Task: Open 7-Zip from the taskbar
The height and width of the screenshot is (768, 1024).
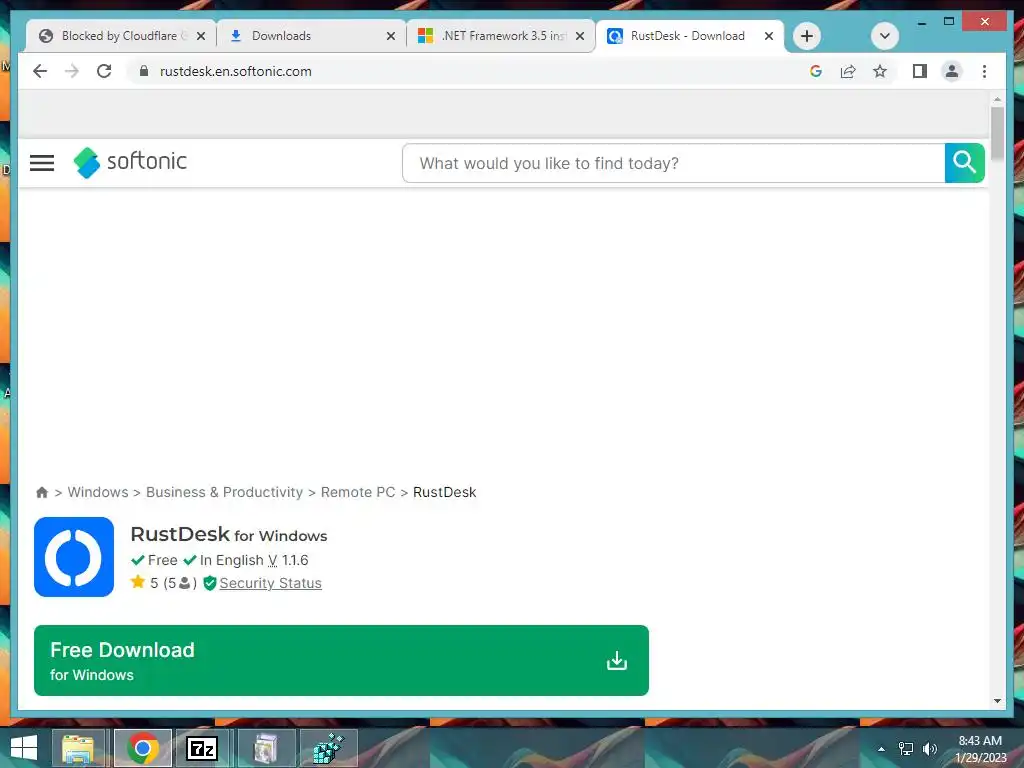Action: point(202,748)
